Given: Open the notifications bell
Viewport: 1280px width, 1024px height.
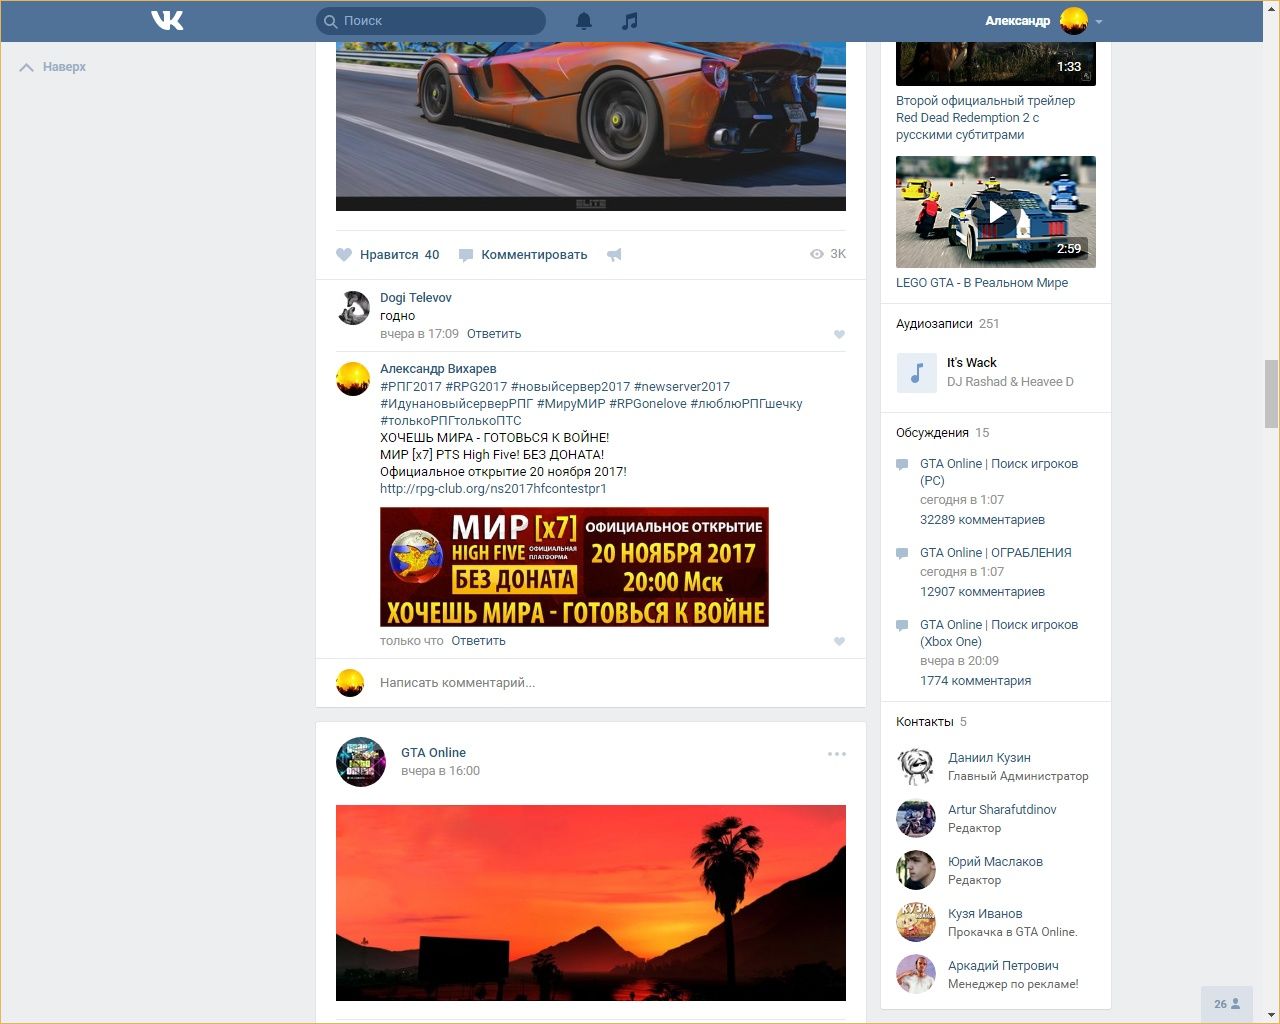Looking at the screenshot, I should tap(584, 20).
